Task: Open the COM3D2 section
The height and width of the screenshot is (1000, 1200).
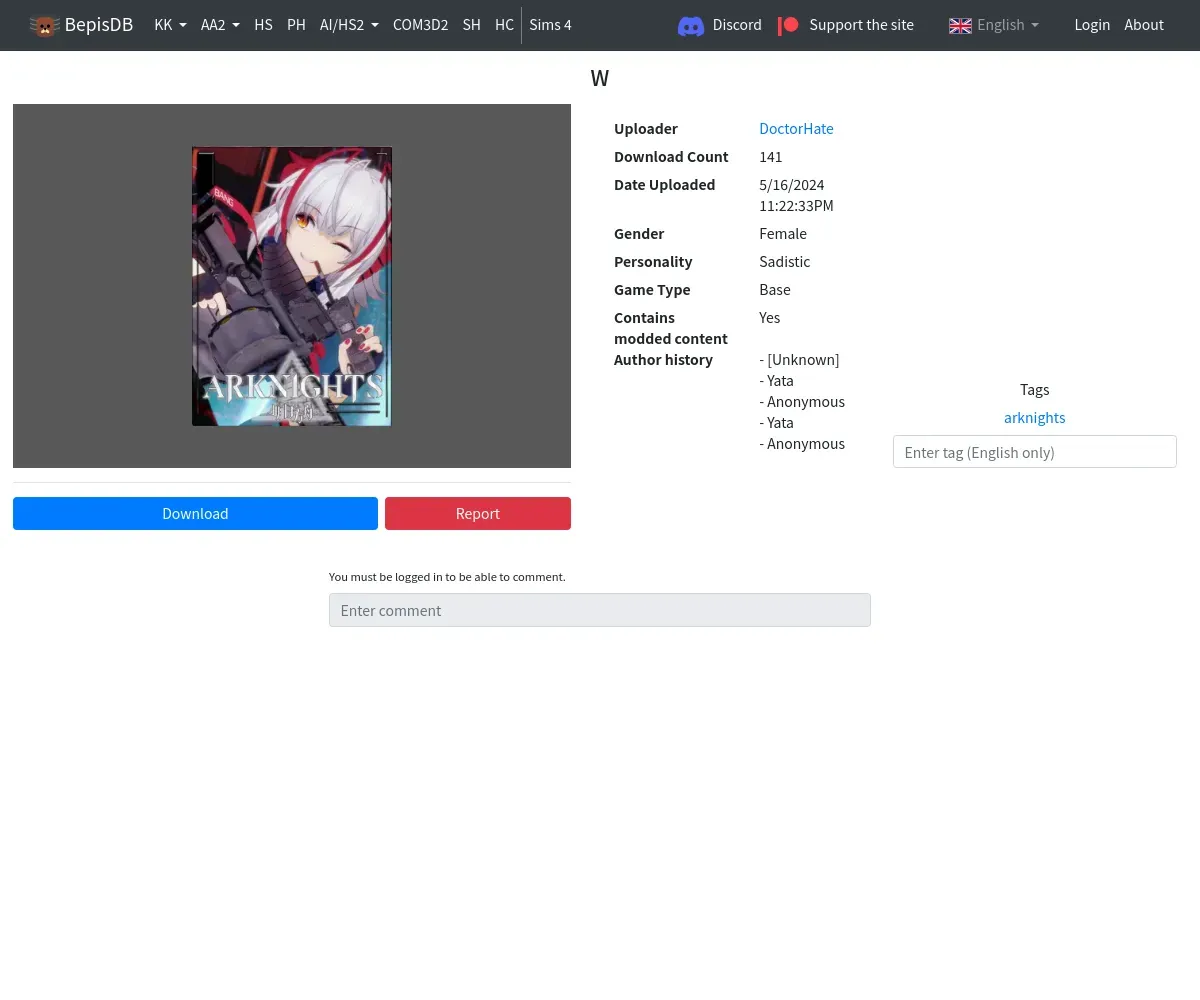Action: (420, 25)
